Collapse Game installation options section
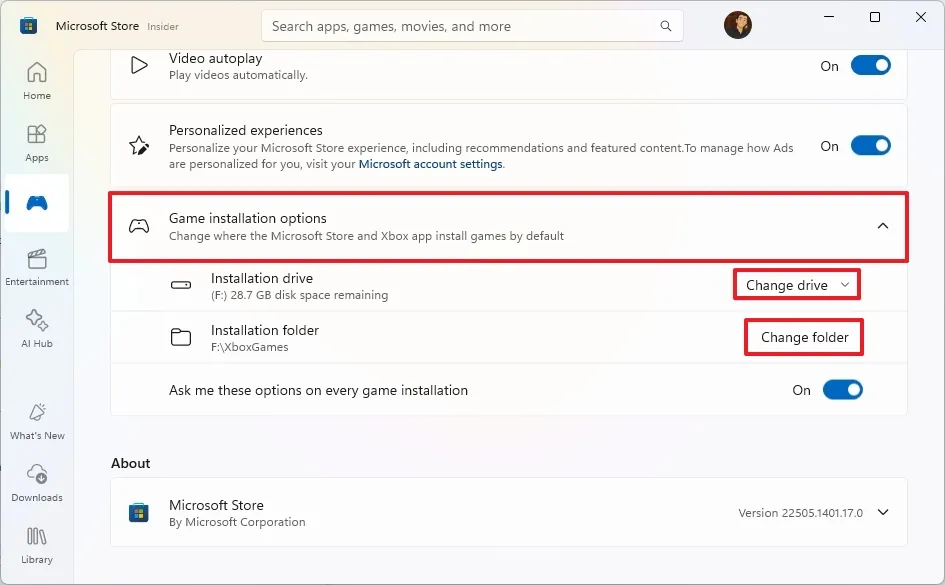This screenshot has width=945, height=585. (882, 226)
